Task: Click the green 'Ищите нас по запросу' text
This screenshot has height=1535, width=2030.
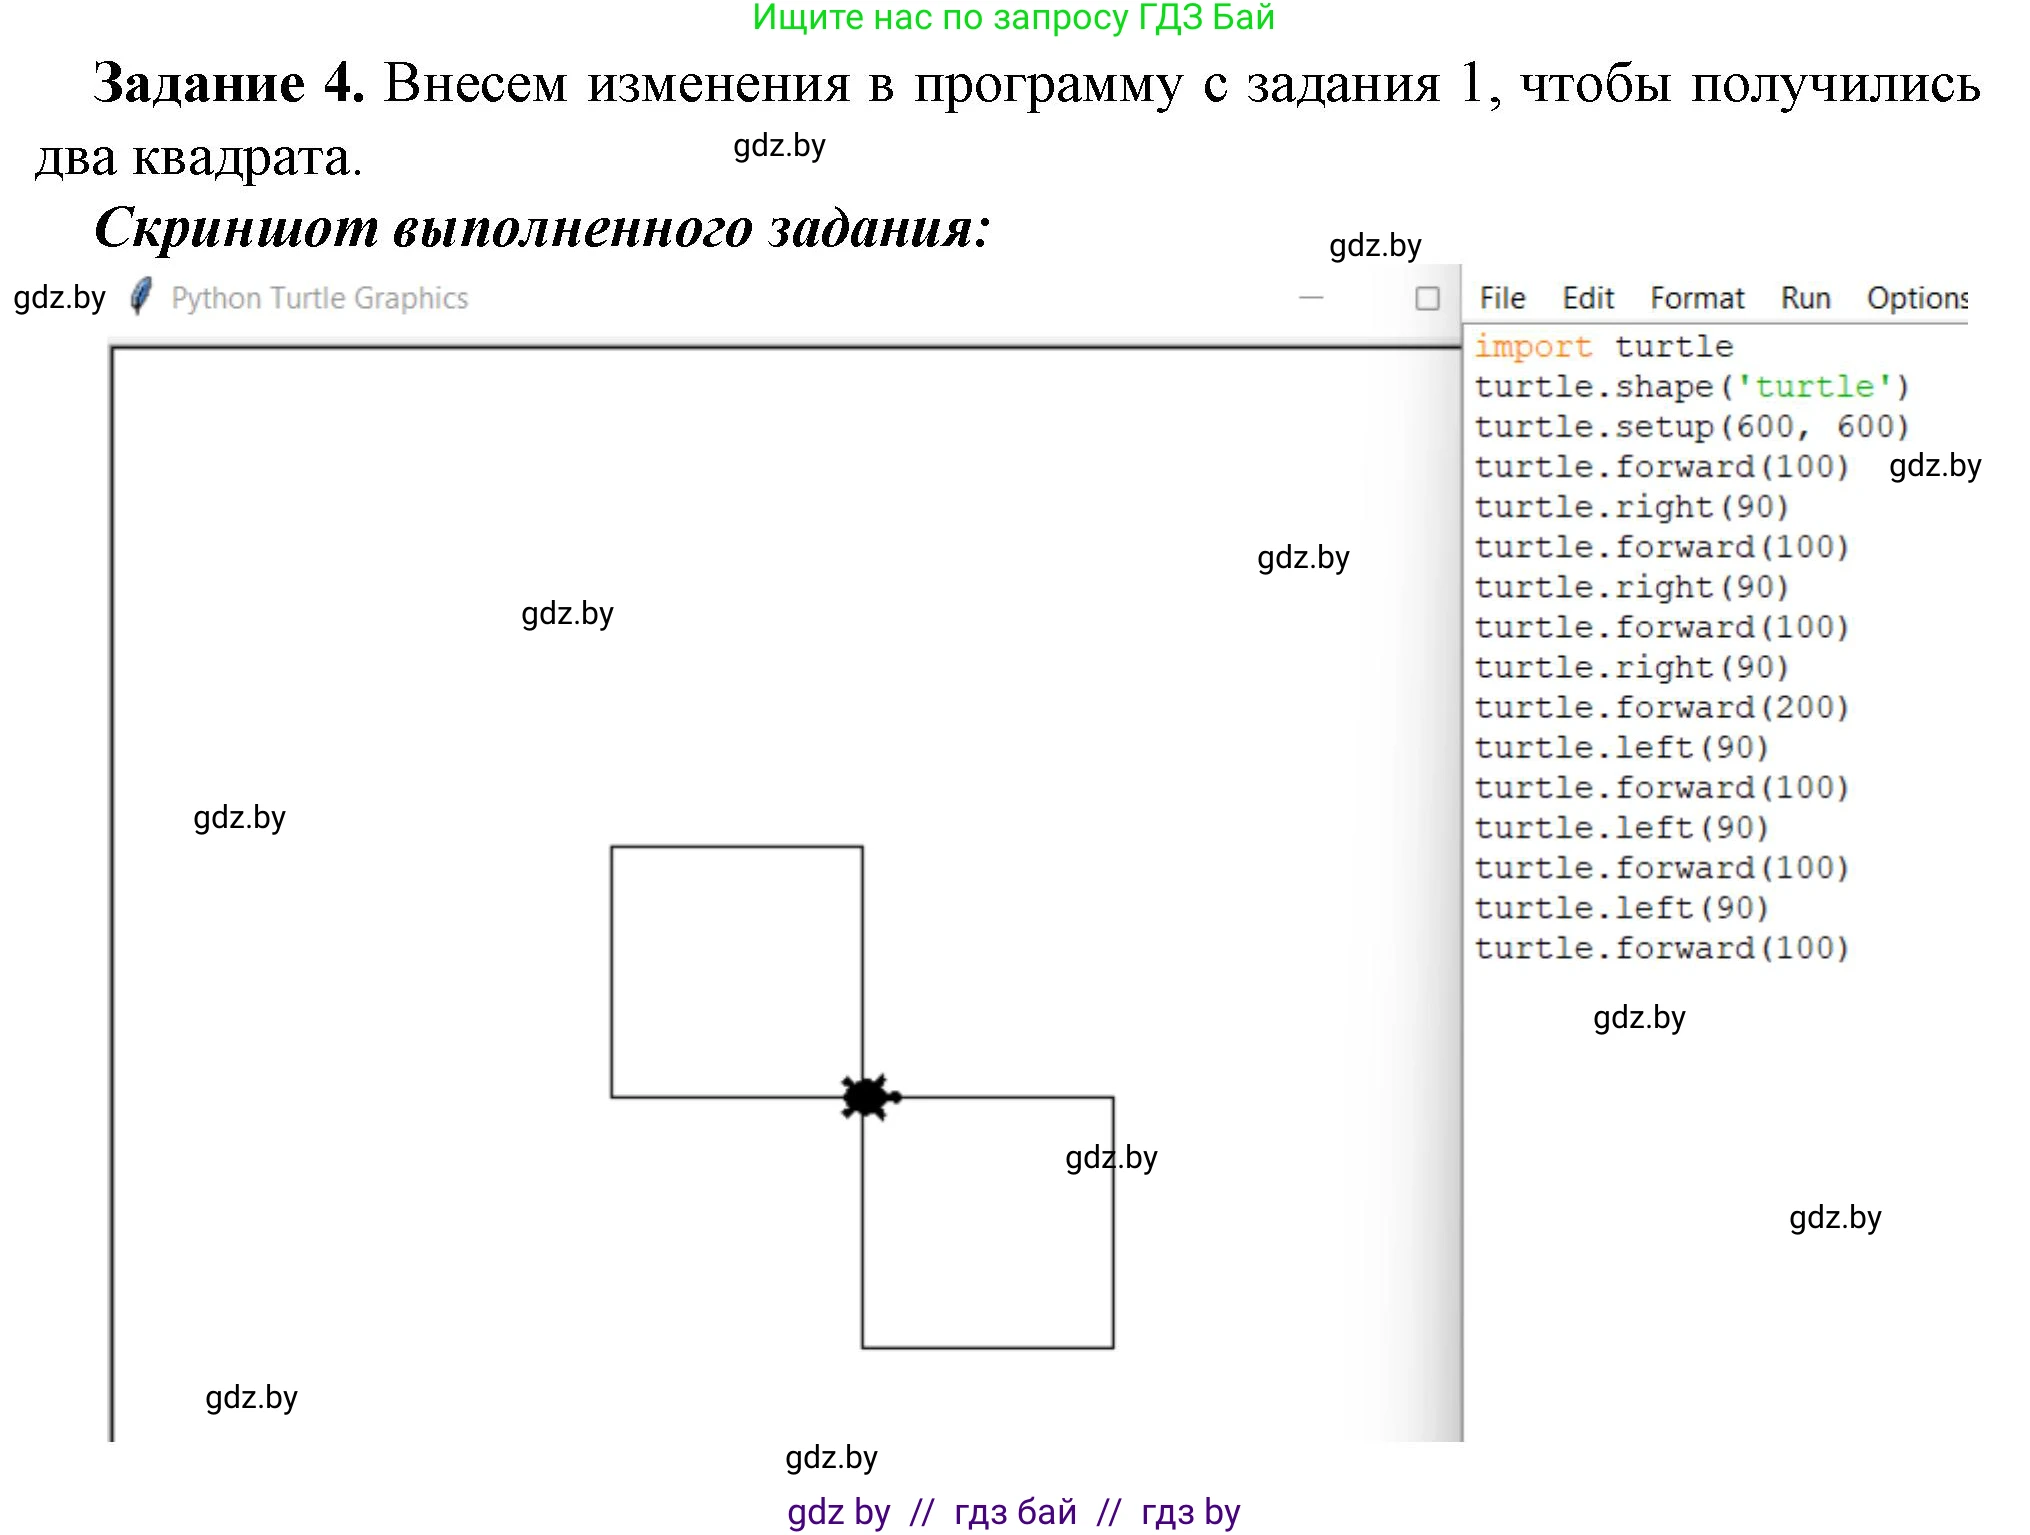Action: 1012,18
